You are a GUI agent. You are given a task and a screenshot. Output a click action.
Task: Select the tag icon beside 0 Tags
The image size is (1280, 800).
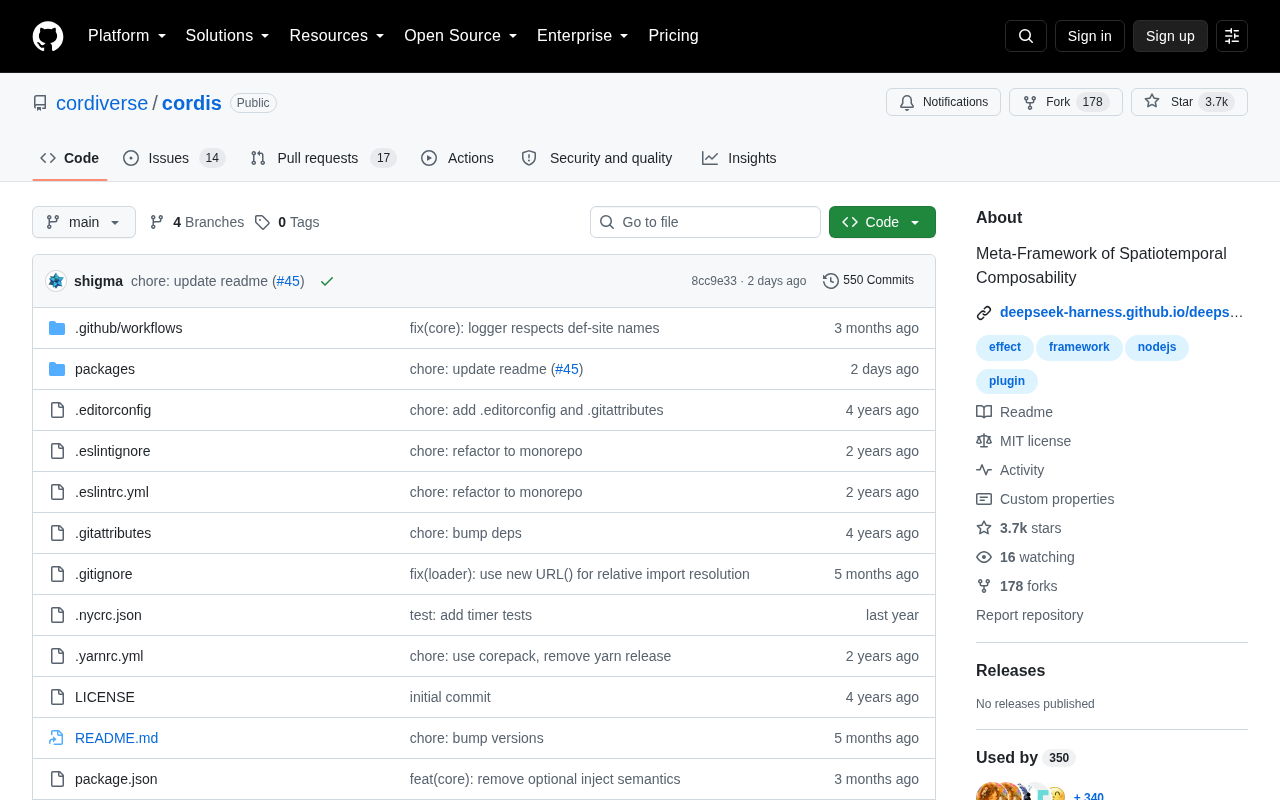tap(262, 222)
